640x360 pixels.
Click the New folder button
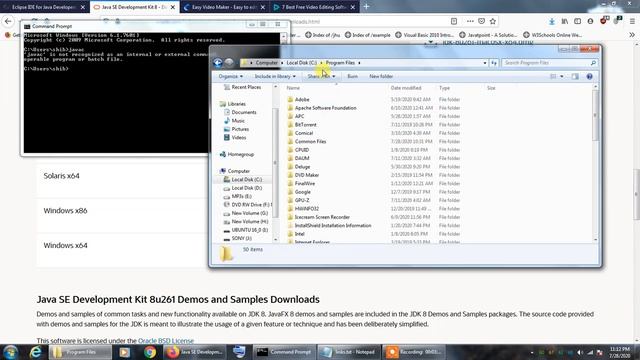pyautogui.click(x=381, y=76)
